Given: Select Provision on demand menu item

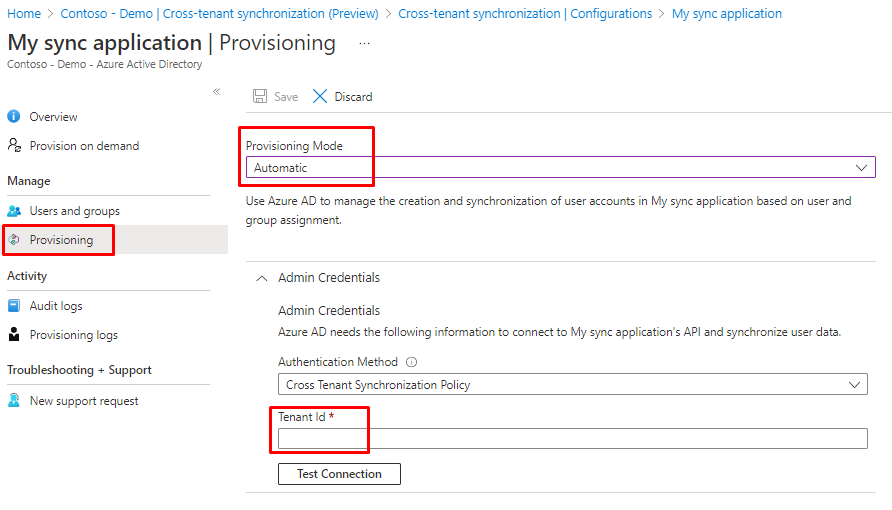Looking at the screenshot, I should (84, 146).
